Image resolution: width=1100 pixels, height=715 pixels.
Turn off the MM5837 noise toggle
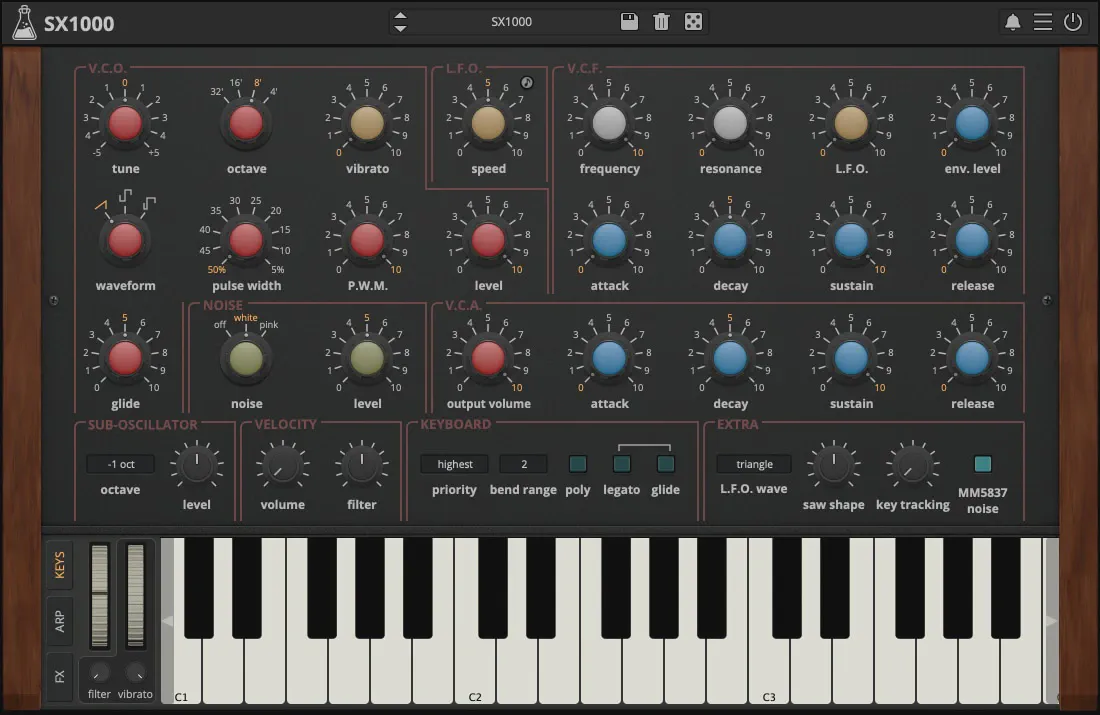click(x=982, y=464)
